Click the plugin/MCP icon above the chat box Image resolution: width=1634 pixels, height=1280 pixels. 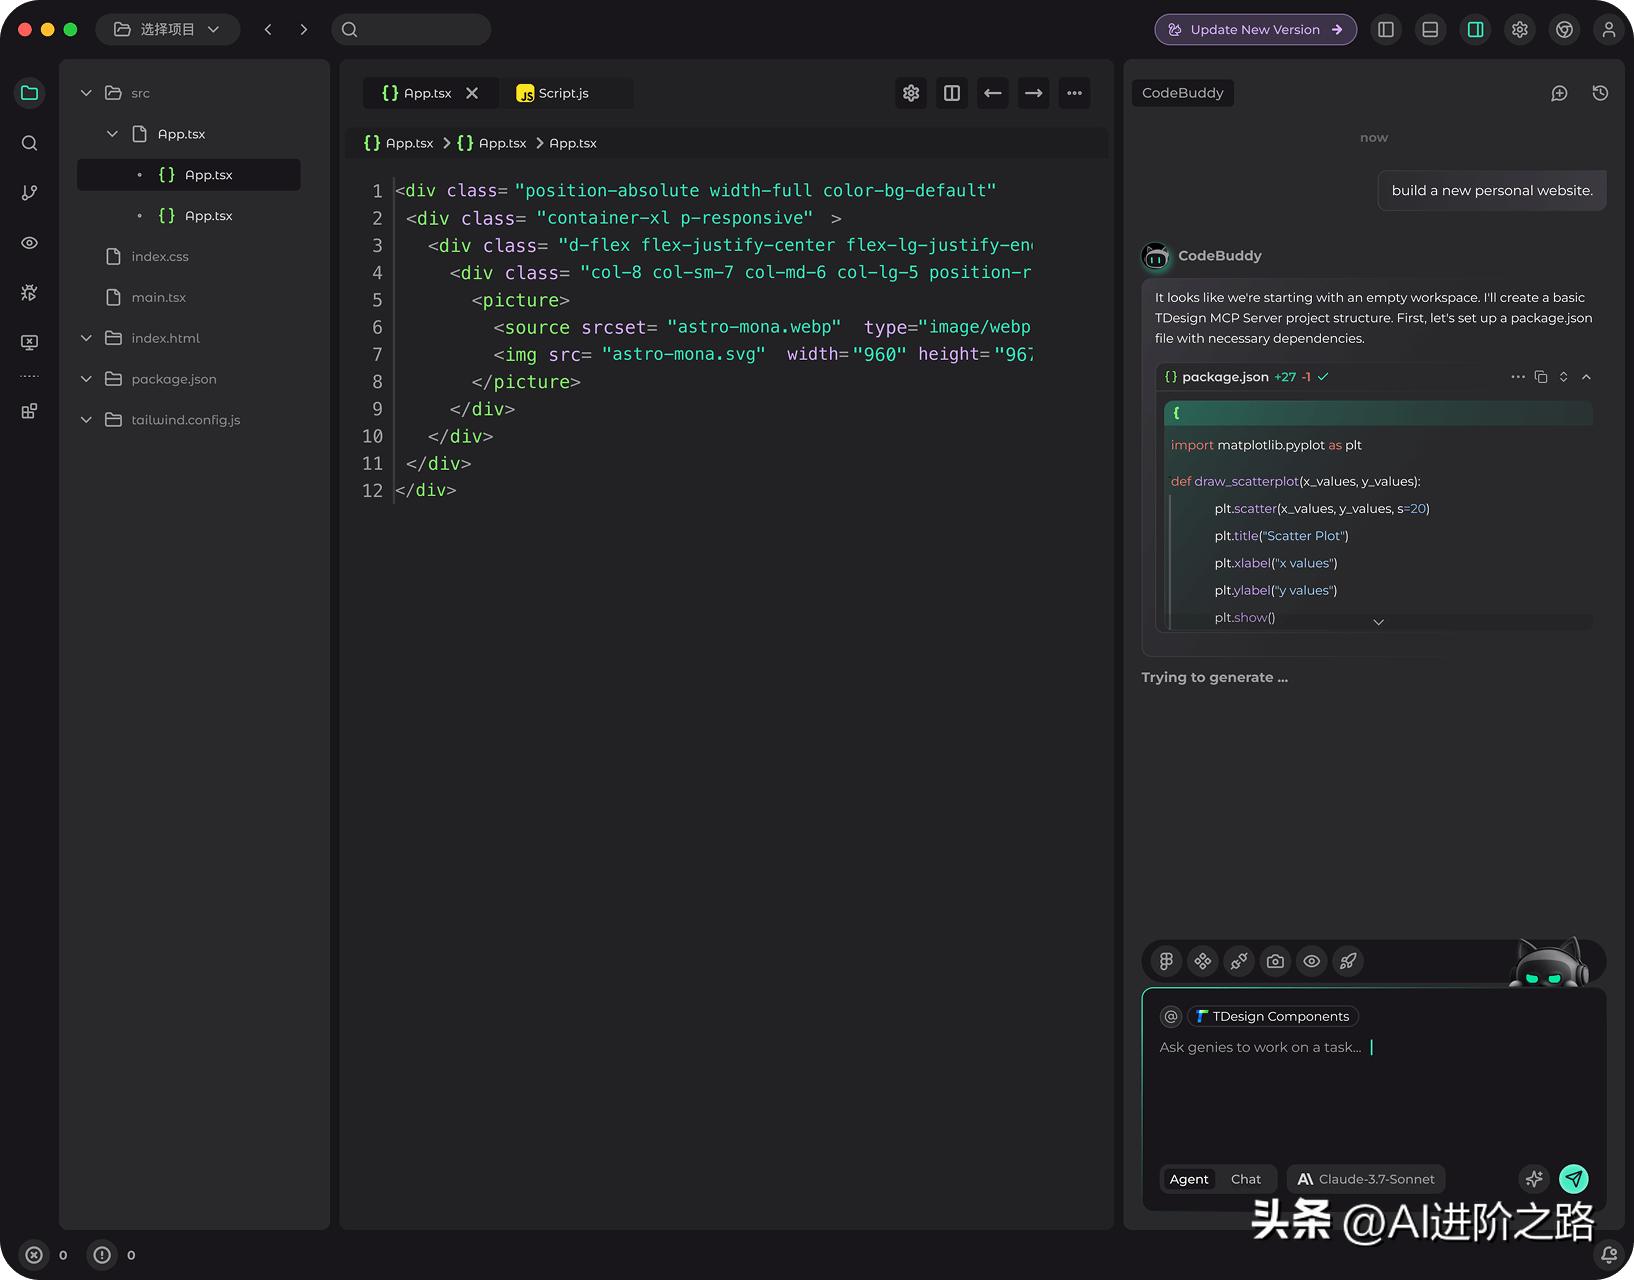(x=1239, y=961)
